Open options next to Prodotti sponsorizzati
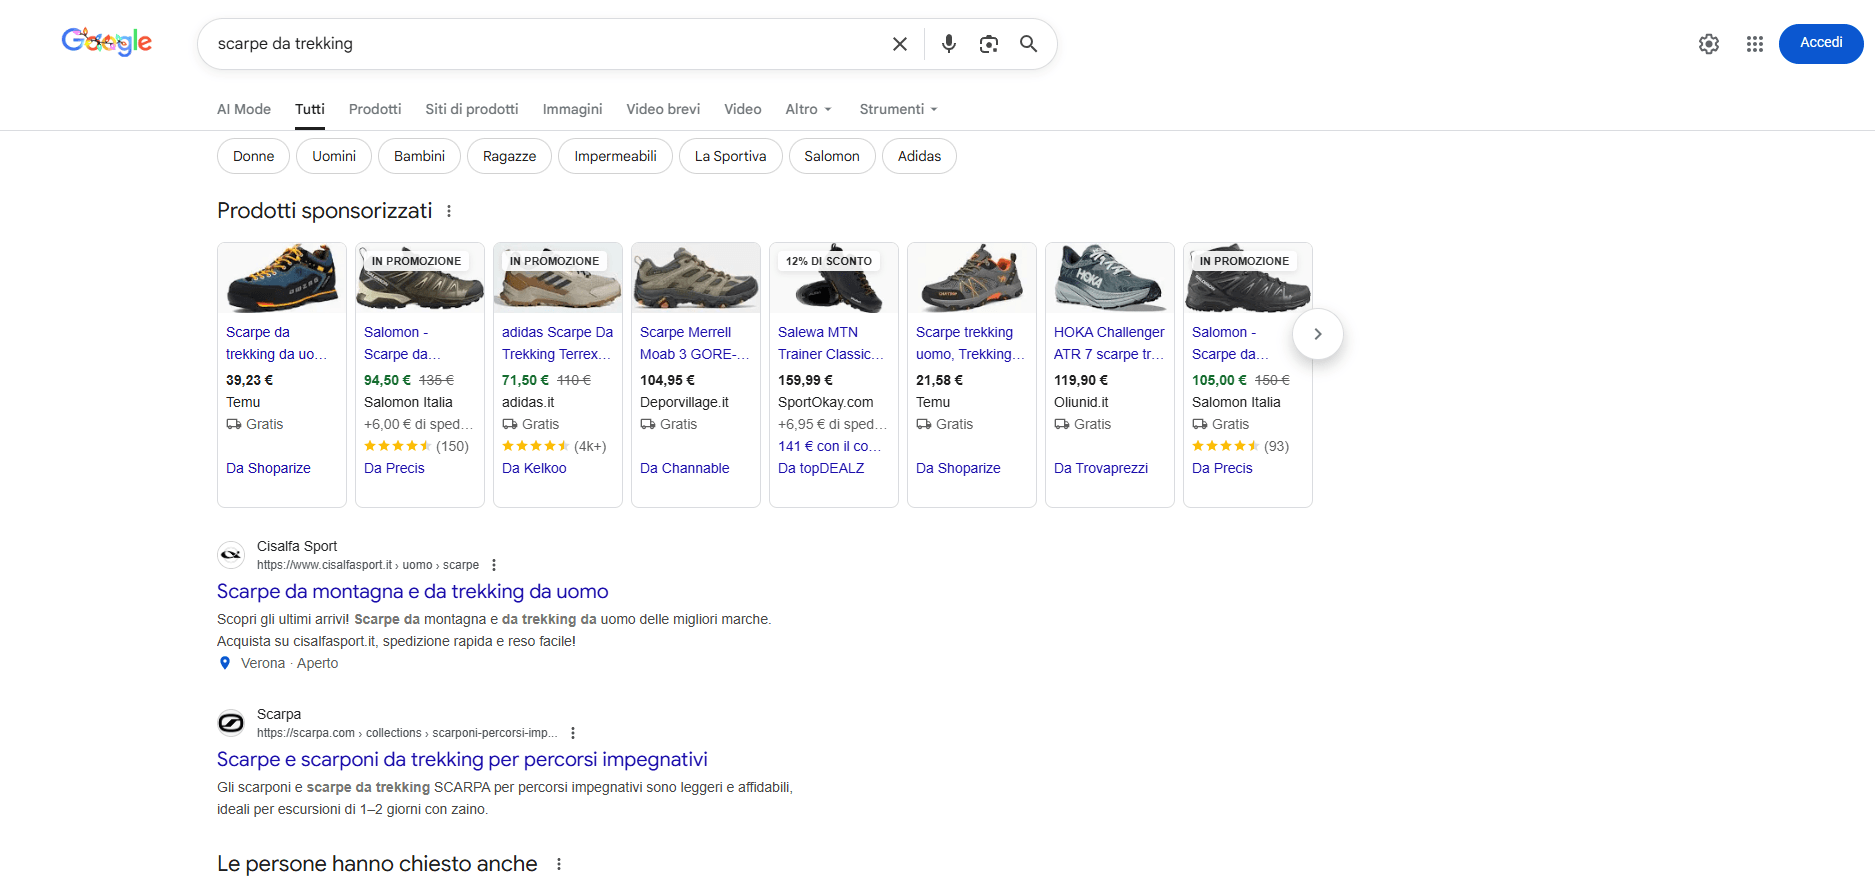This screenshot has height=888, width=1875. pos(449,211)
